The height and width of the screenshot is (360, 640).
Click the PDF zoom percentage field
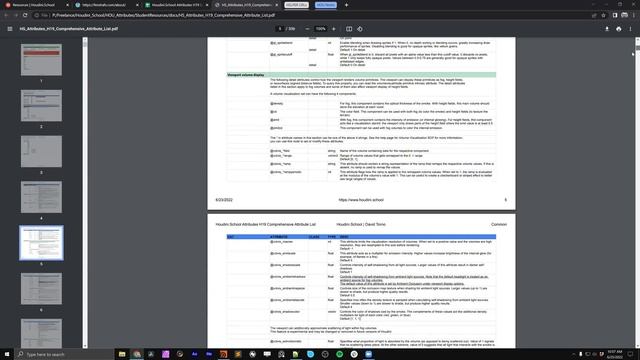tap(321, 29)
